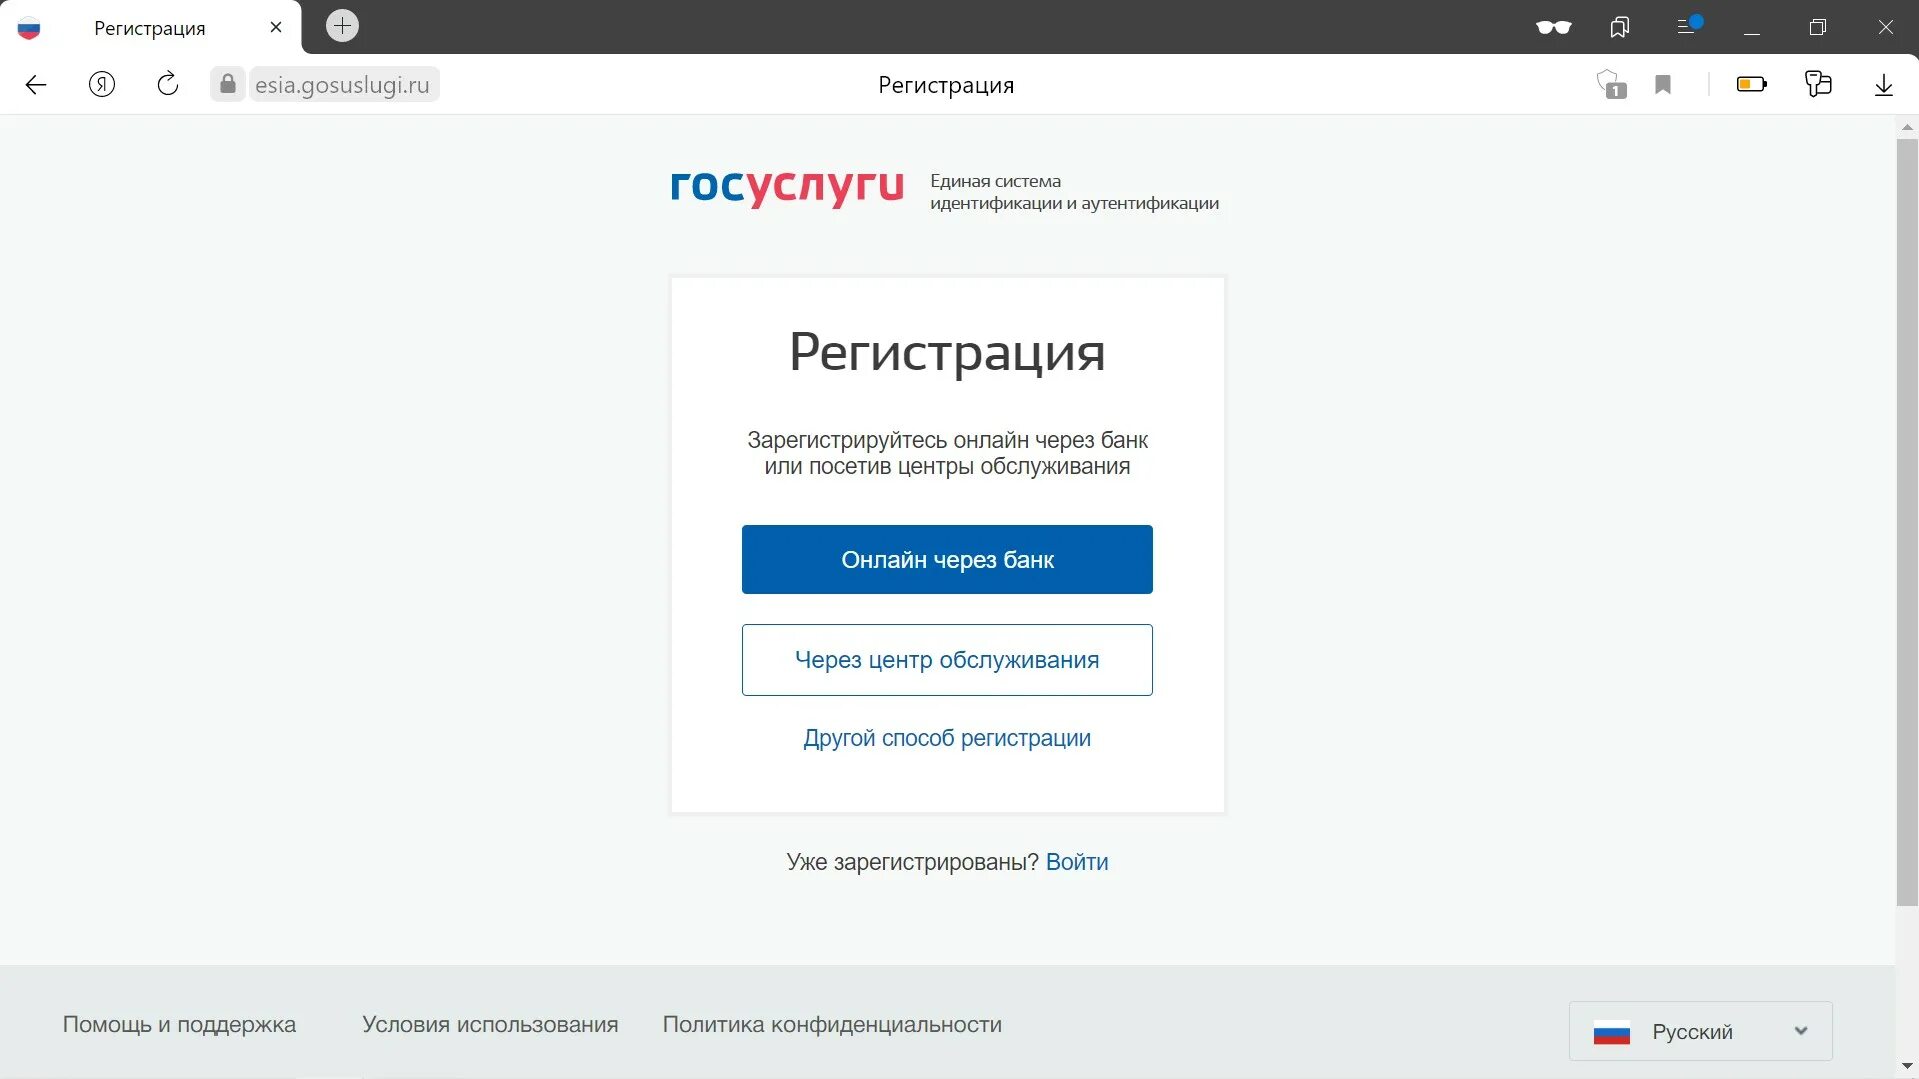The image size is (1919, 1079).
Task: Click the Войти link
Action: point(1077,862)
